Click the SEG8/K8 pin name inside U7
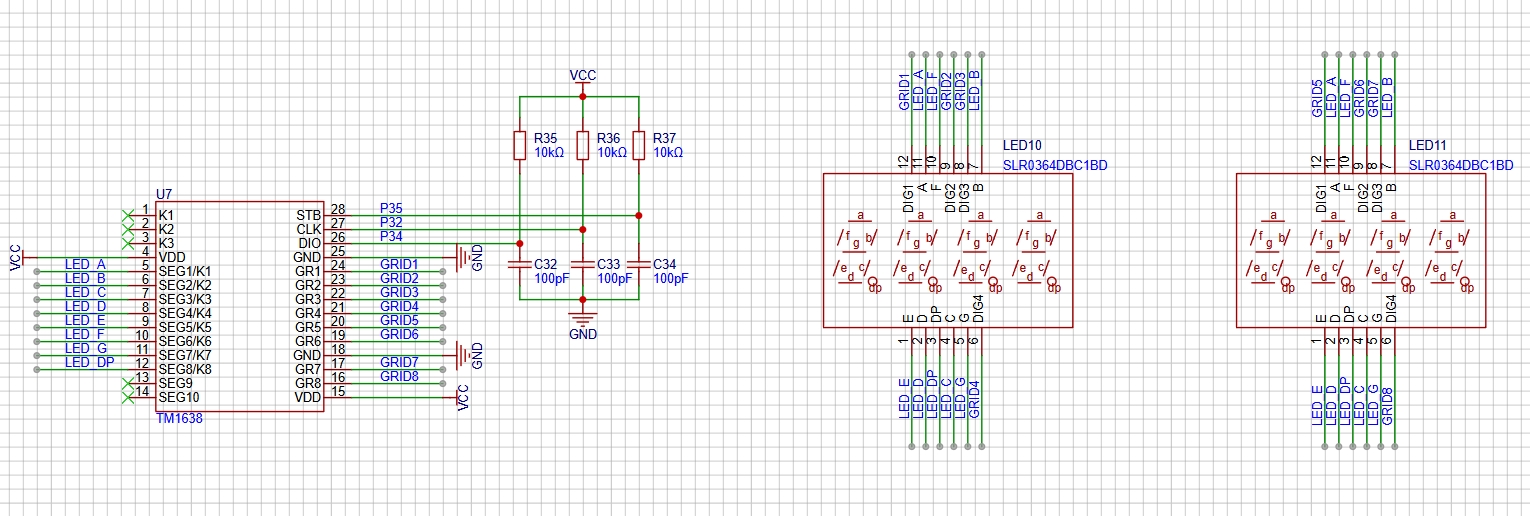The image size is (1530, 516). tap(185, 369)
